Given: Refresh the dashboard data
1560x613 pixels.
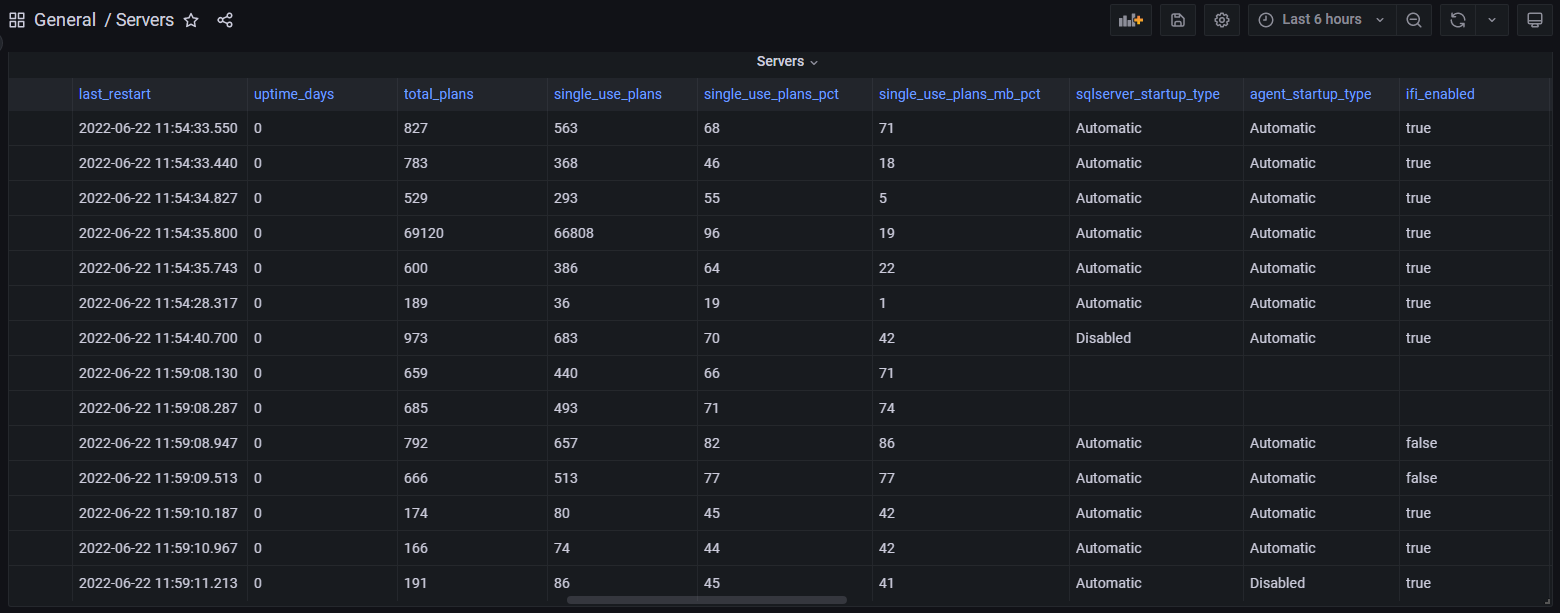Looking at the screenshot, I should tap(1457, 19).
